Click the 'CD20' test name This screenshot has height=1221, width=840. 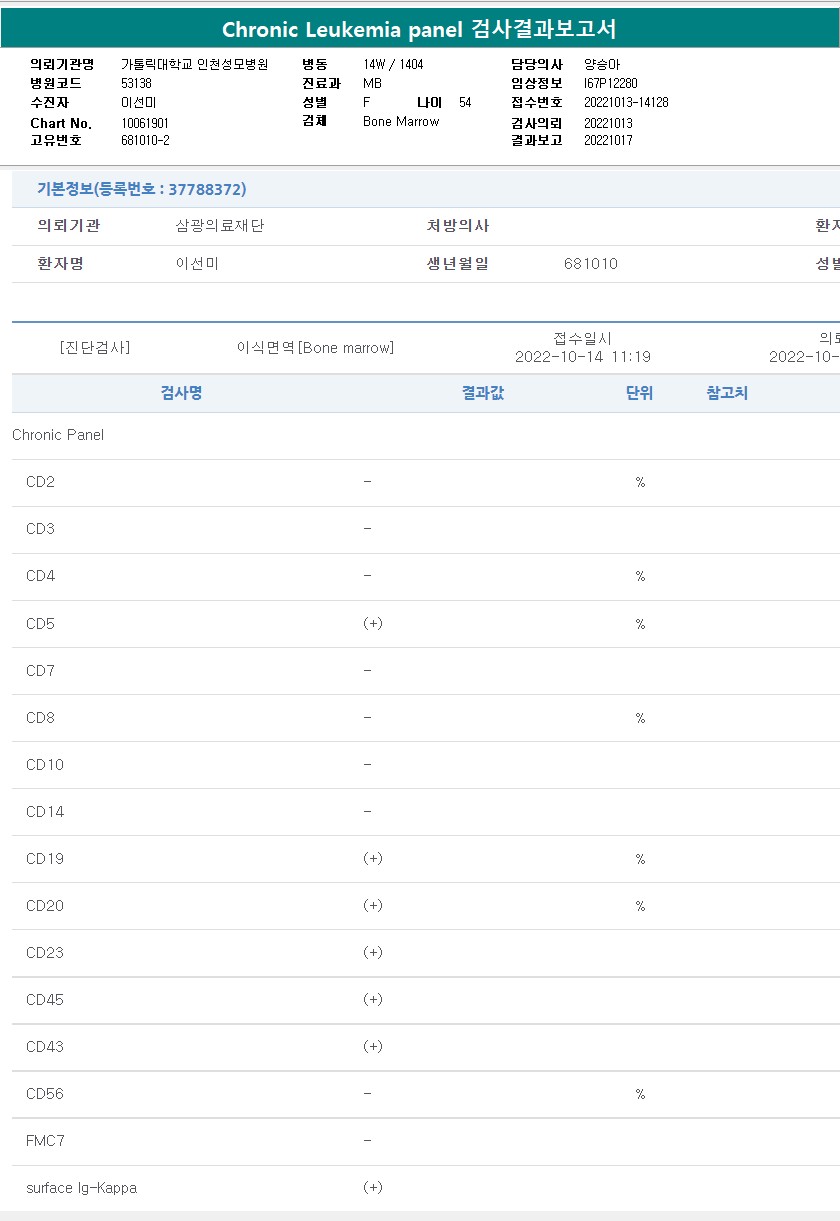click(x=45, y=906)
